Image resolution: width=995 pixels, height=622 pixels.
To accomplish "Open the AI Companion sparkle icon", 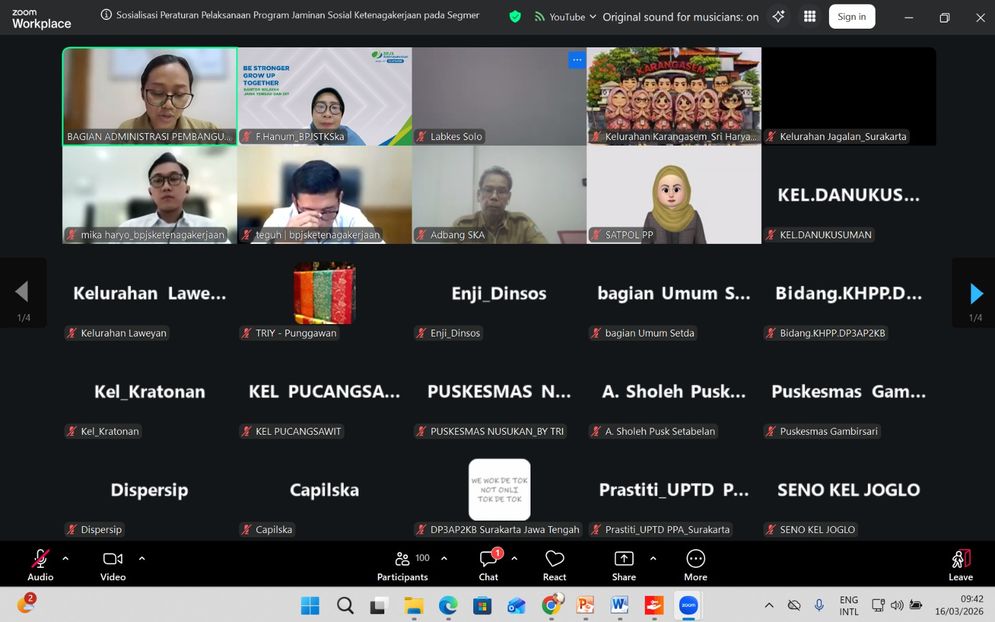I will 778,17.
